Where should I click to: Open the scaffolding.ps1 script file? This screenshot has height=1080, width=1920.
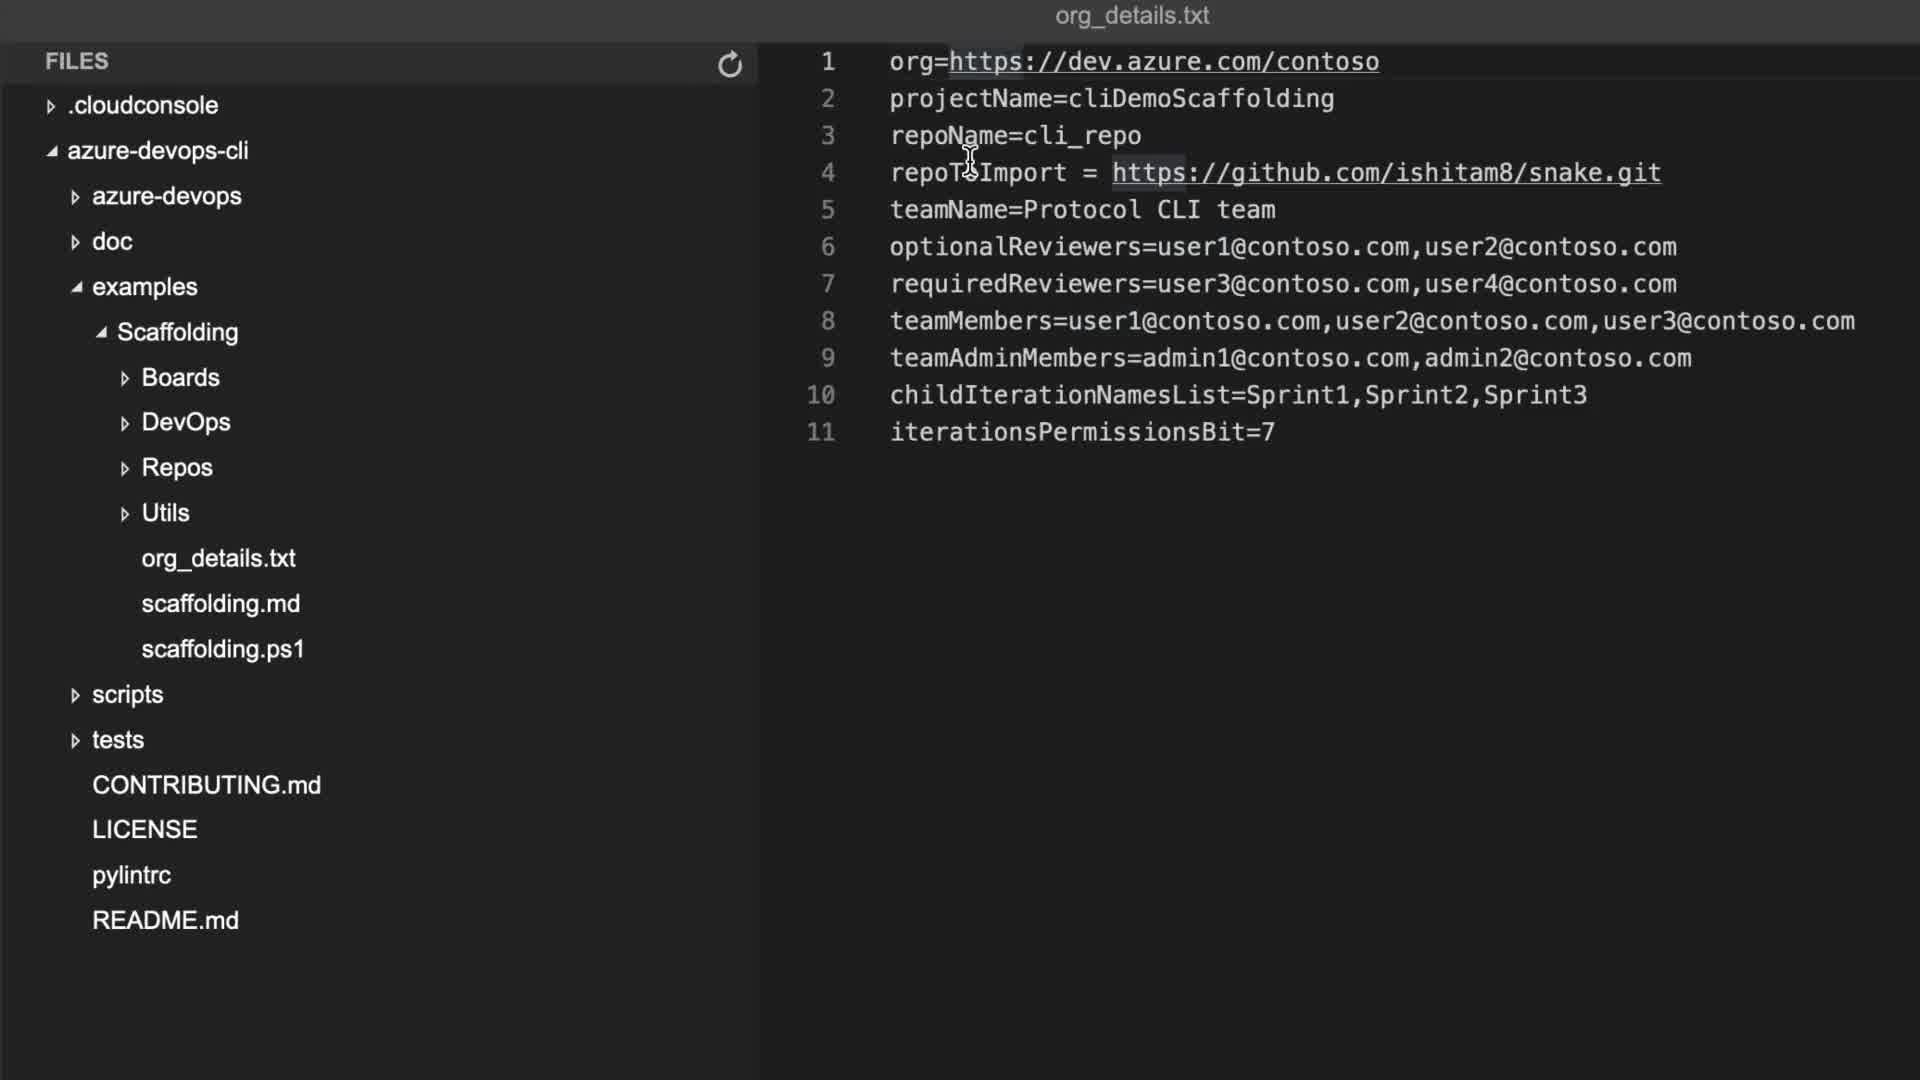pos(222,649)
